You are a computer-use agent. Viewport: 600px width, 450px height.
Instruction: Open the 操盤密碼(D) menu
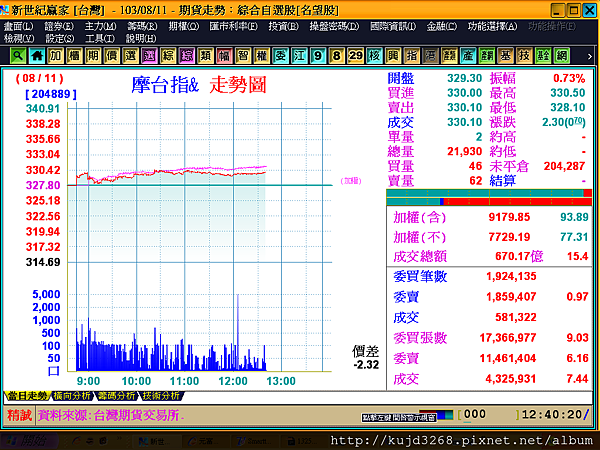click(x=334, y=26)
